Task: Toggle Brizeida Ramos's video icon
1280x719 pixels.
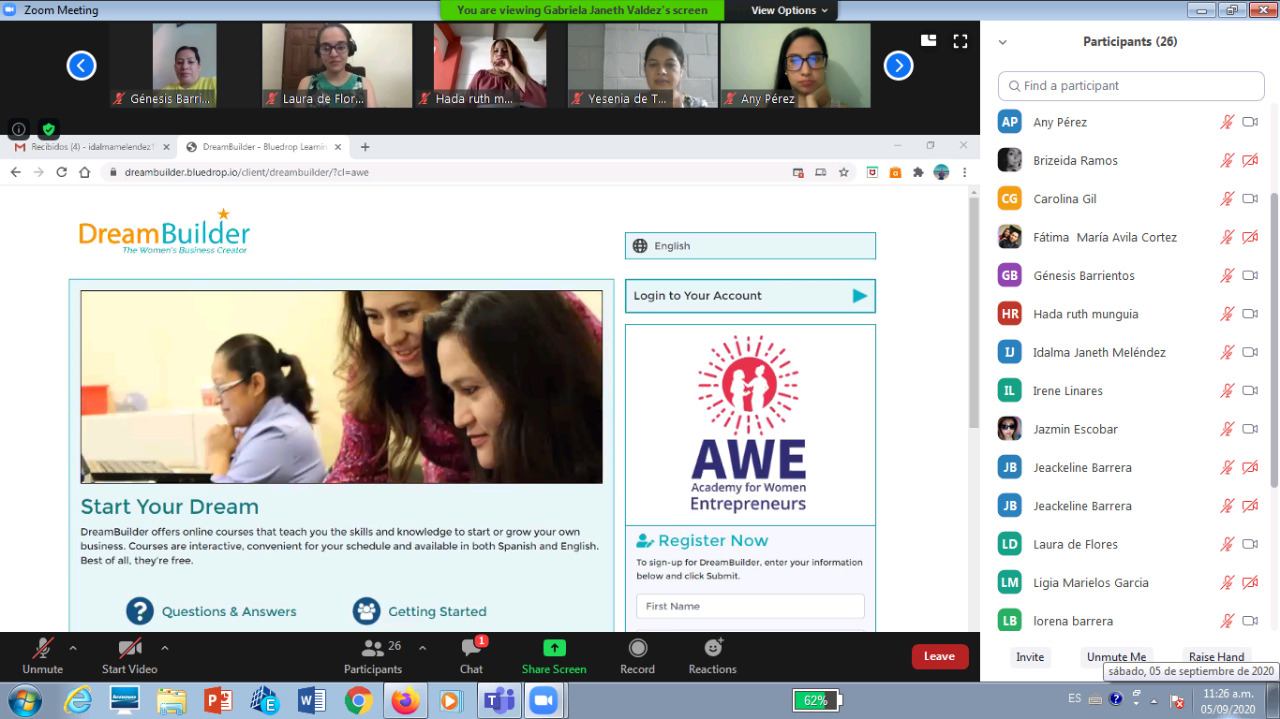Action: click(1250, 160)
